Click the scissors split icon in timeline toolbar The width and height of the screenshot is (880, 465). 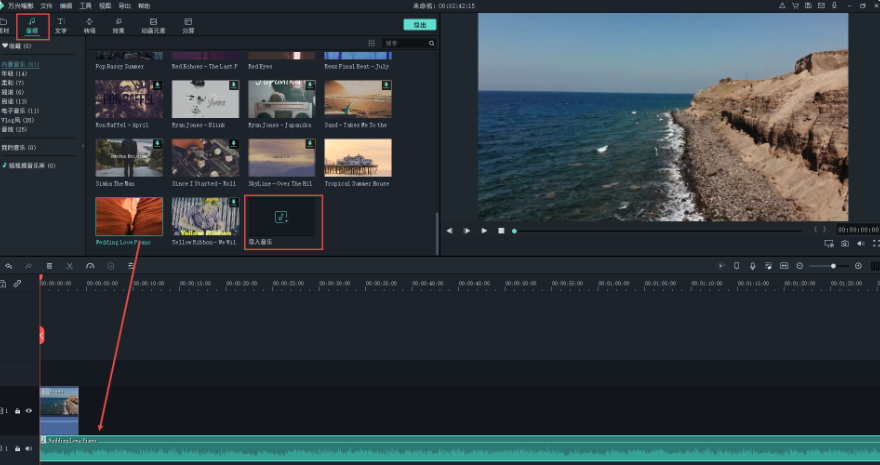pyautogui.click(x=69, y=266)
